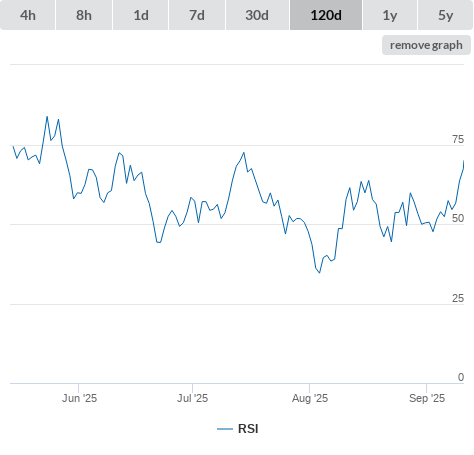Open the 7d time range view

(x=197, y=15)
